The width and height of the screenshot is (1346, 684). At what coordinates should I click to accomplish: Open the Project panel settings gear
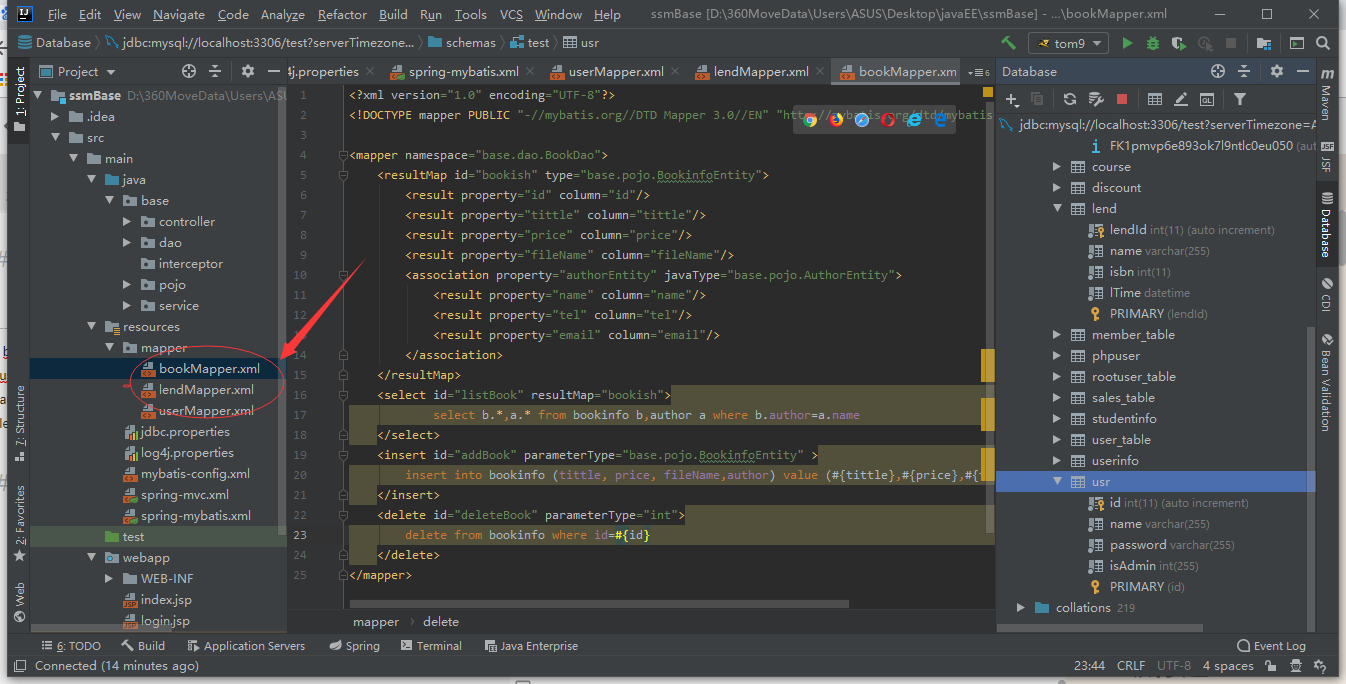click(248, 71)
